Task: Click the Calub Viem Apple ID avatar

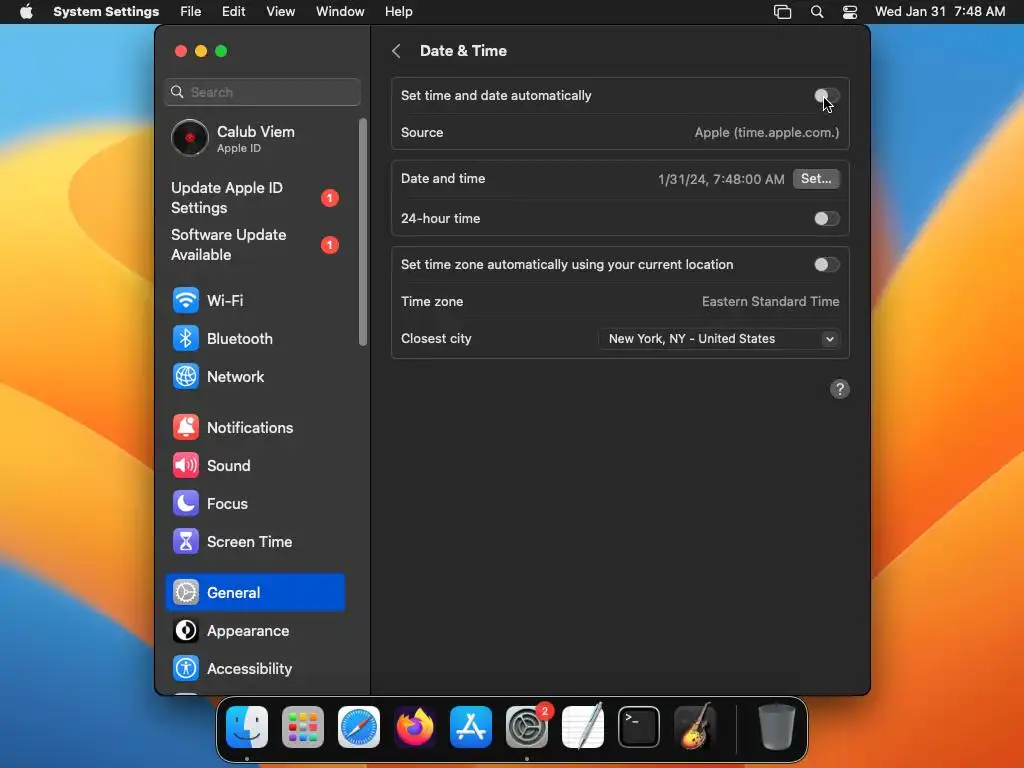Action: (x=189, y=138)
